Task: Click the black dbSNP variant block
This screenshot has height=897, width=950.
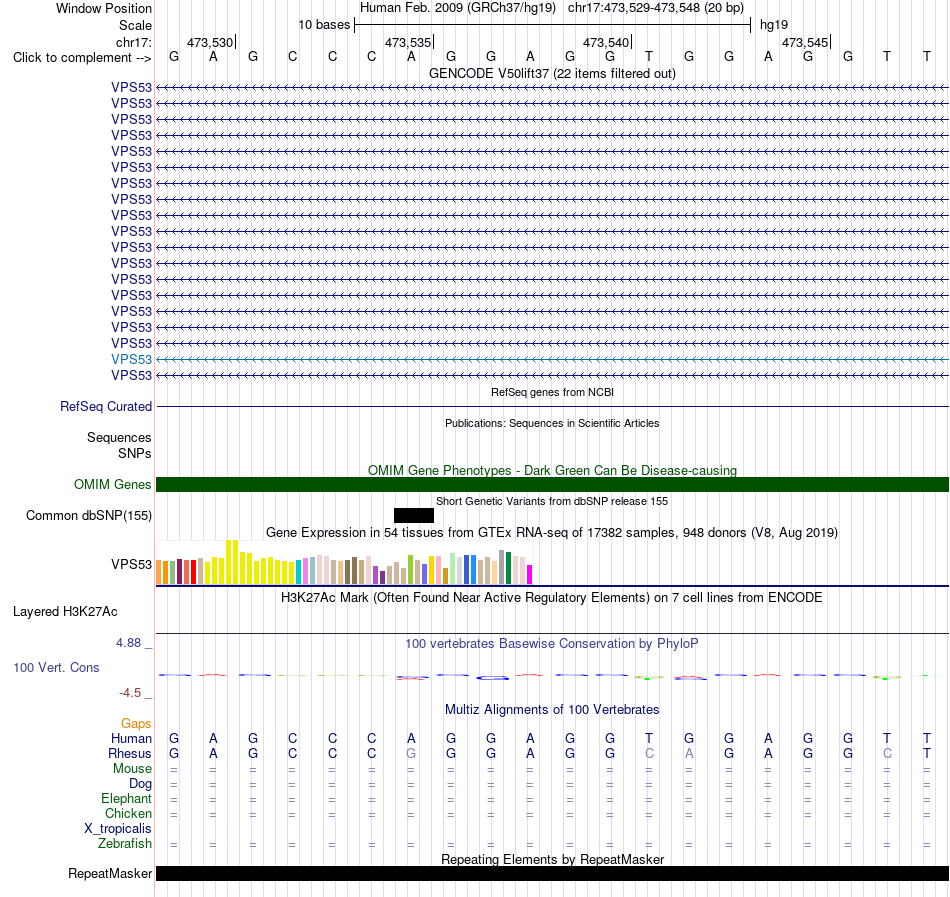Action: pos(414,515)
